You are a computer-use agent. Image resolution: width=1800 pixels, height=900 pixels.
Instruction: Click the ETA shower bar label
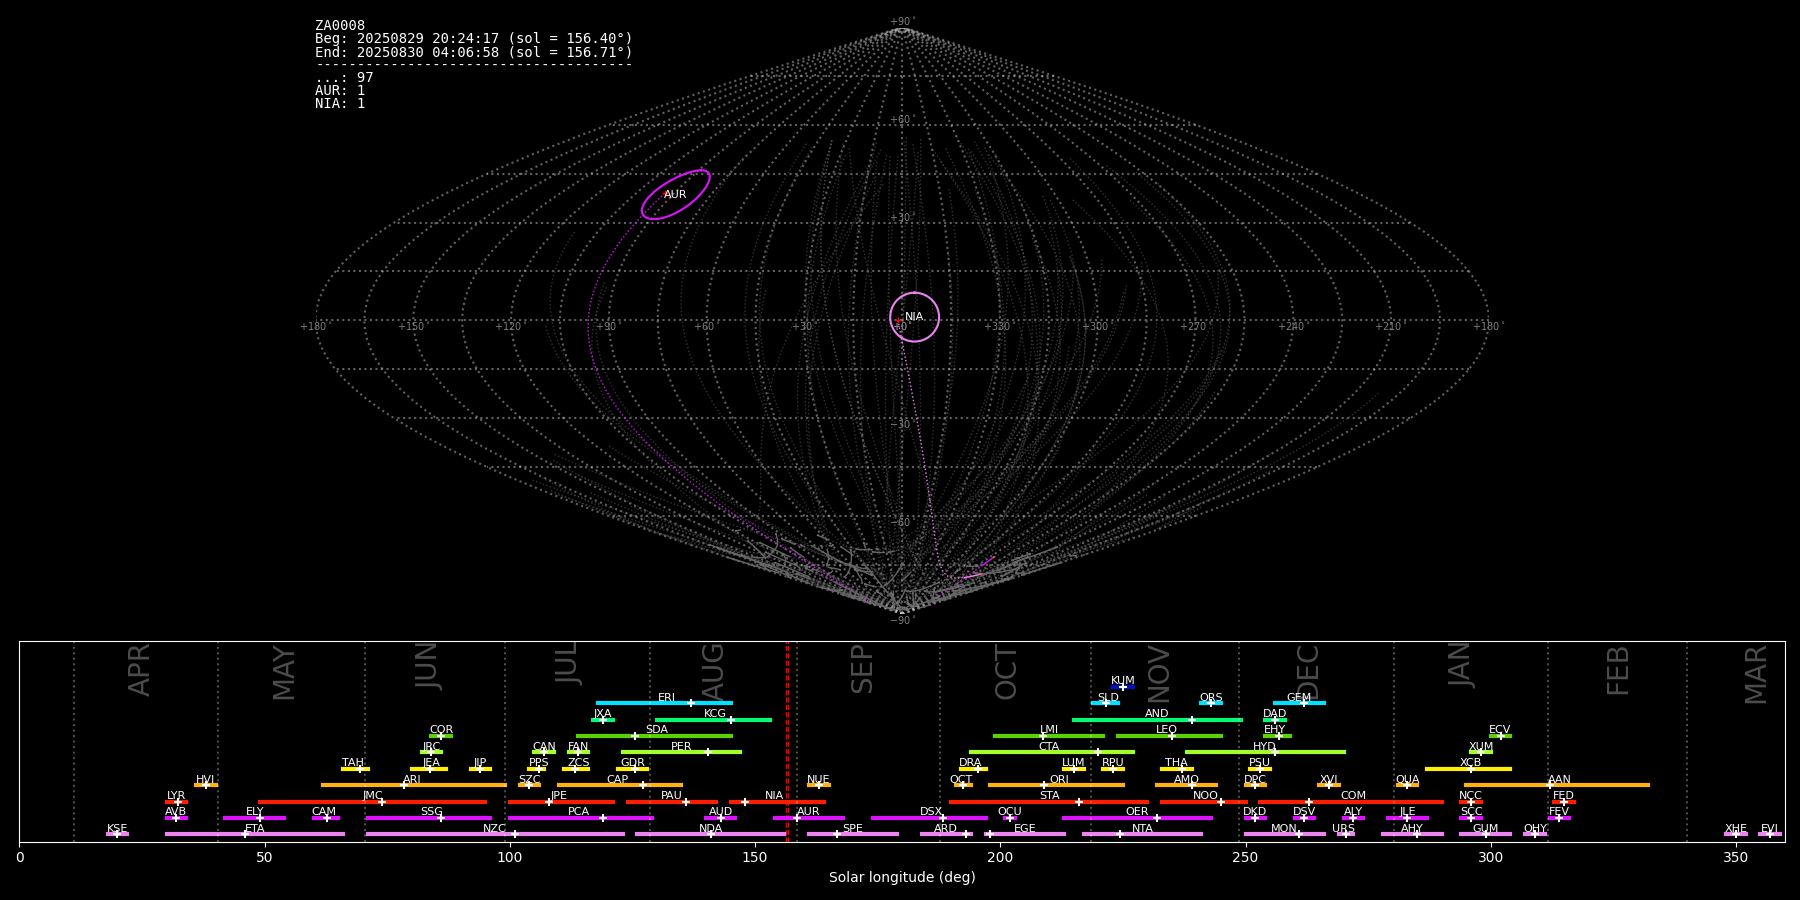click(255, 829)
